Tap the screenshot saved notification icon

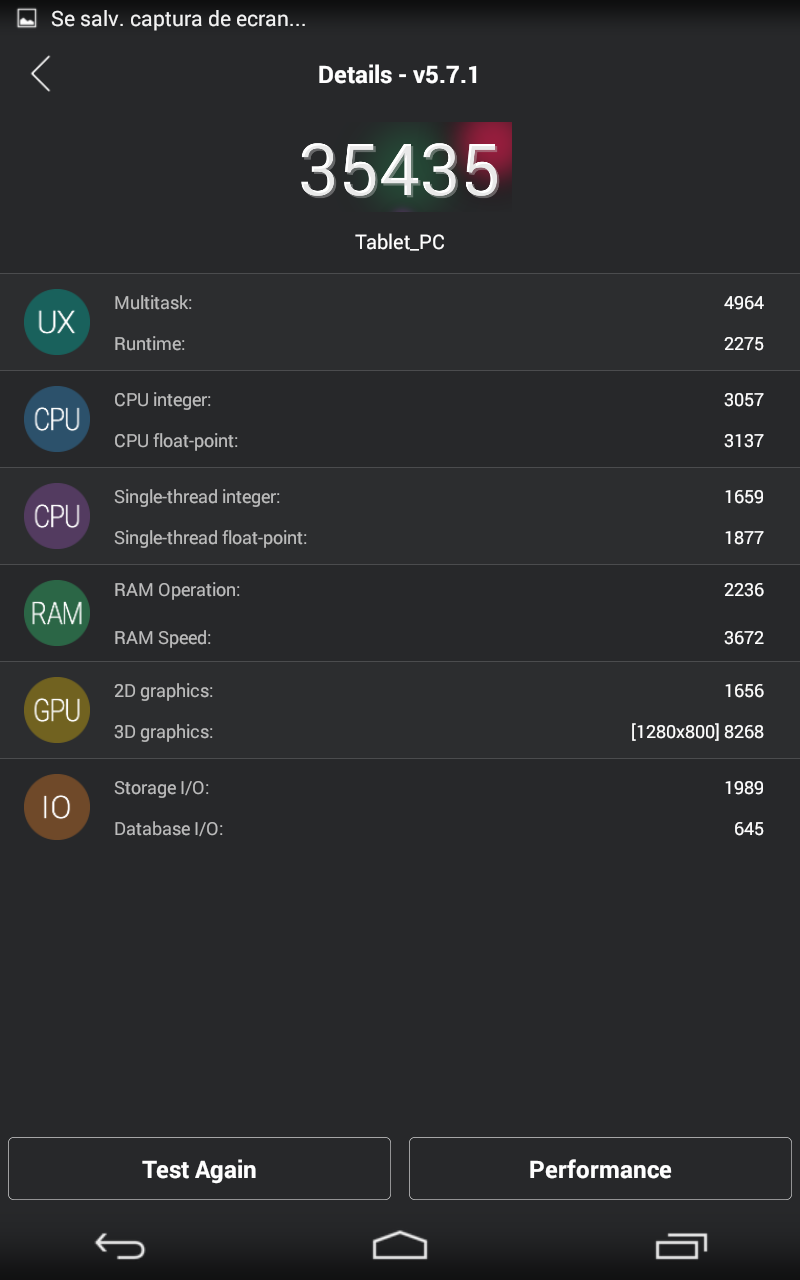point(27,18)
